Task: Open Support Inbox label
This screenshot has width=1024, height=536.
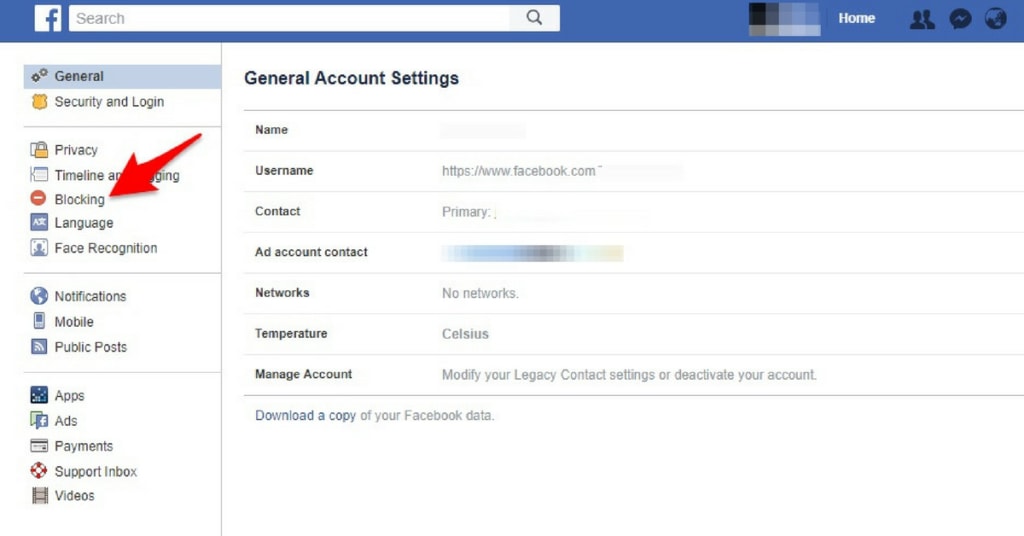Action: pos(95,471)
